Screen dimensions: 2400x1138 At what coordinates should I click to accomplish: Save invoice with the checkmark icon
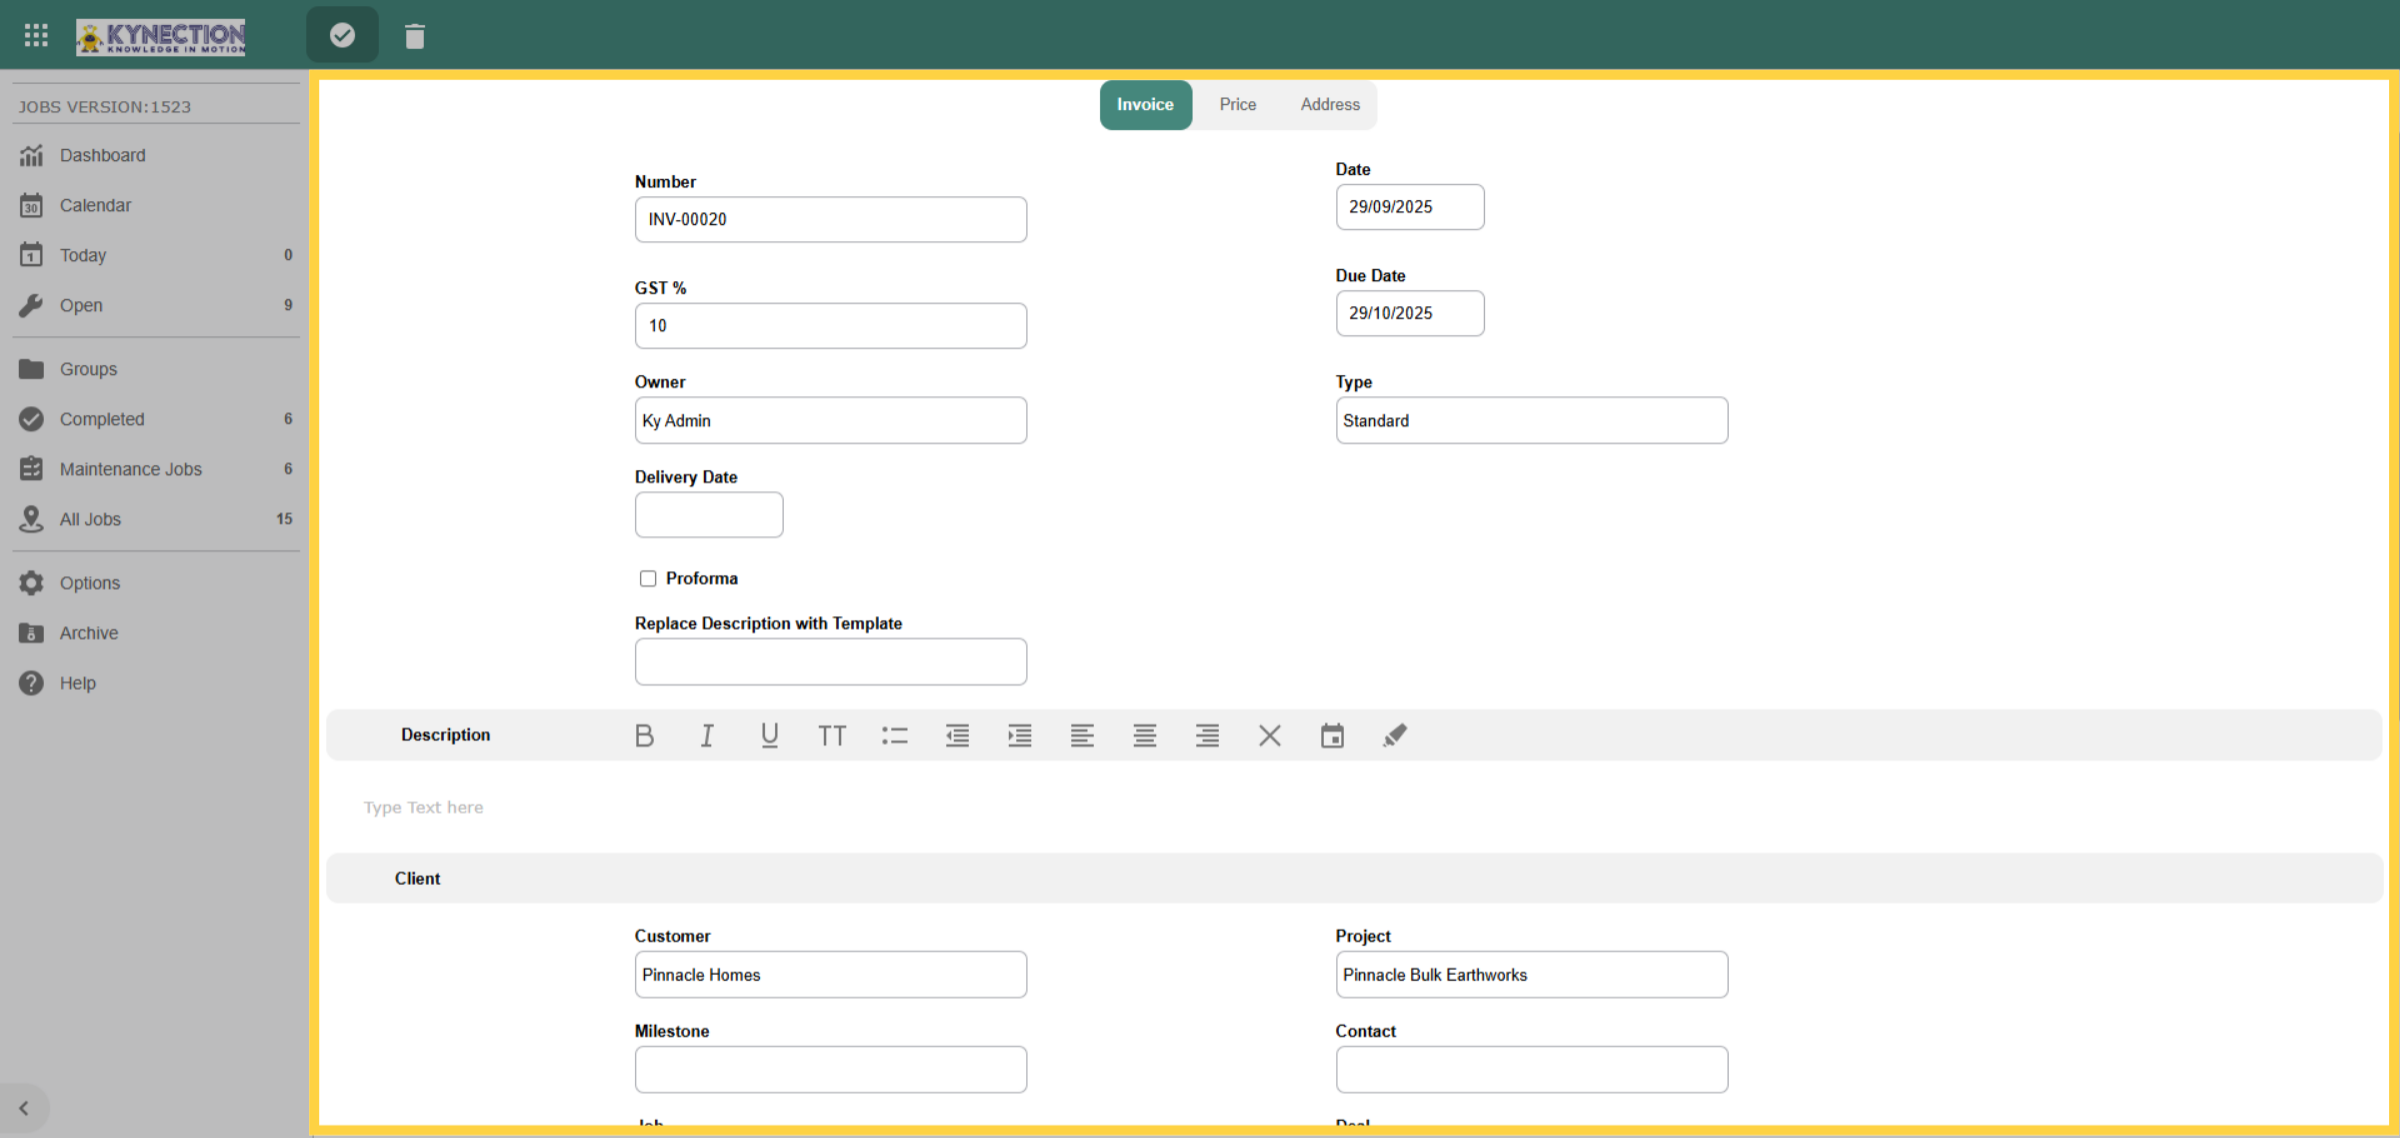point(342,36)
